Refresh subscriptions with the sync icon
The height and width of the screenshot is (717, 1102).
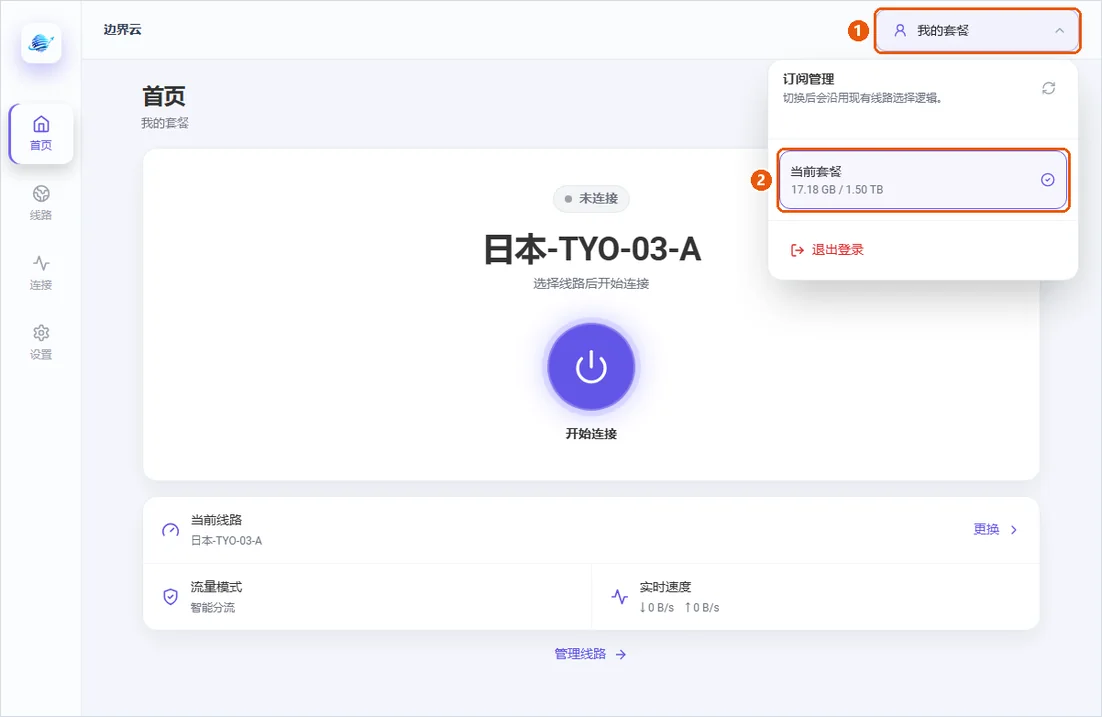[x=1048, y=88]
